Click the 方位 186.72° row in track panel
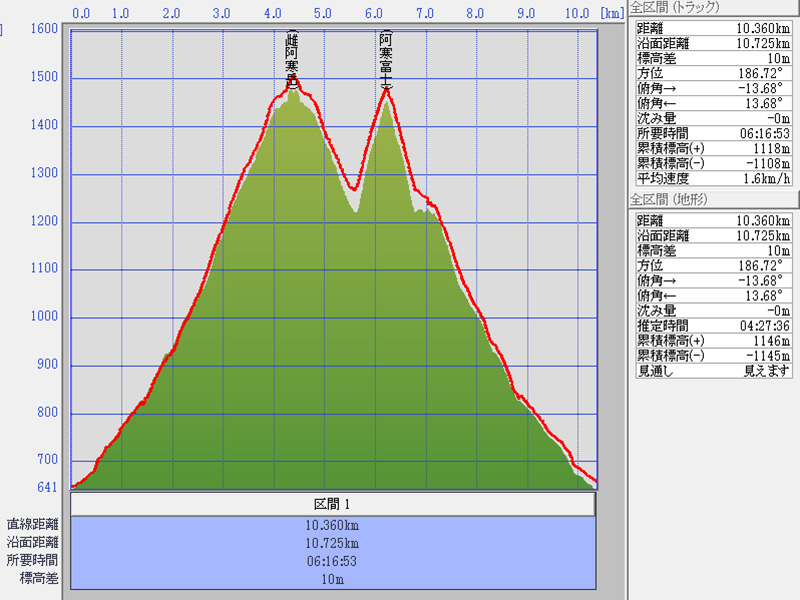 (713, 73)
